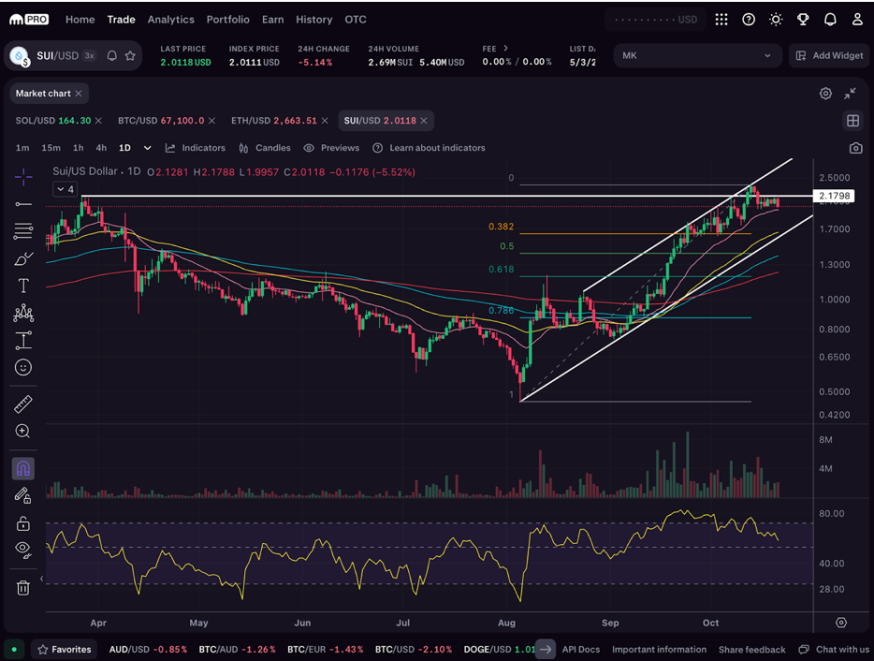Expand the collapsed indicators legend showing 4
874x661 pixels.
tap(64, 189)
